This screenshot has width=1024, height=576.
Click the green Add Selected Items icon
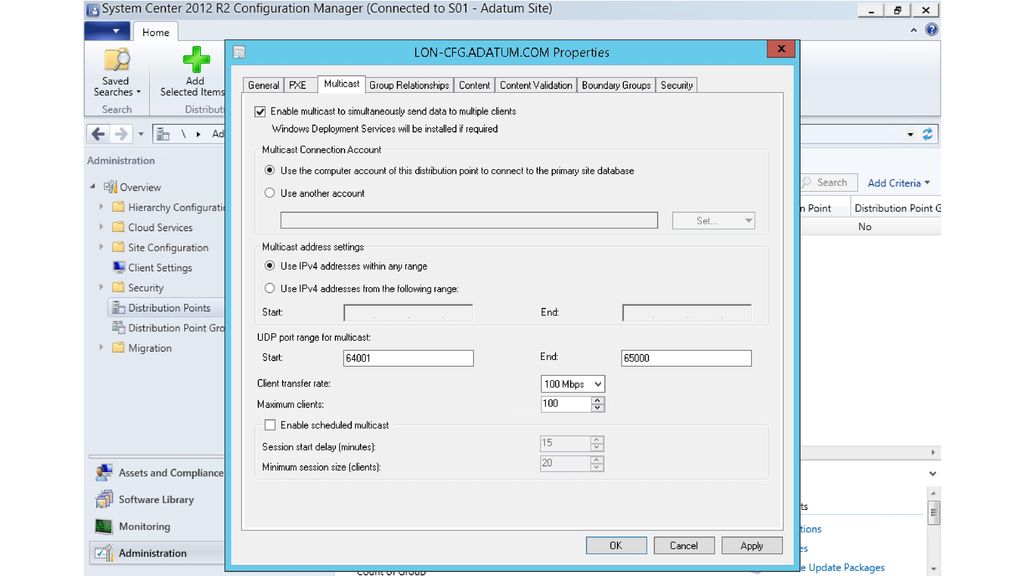pos(195,60)
